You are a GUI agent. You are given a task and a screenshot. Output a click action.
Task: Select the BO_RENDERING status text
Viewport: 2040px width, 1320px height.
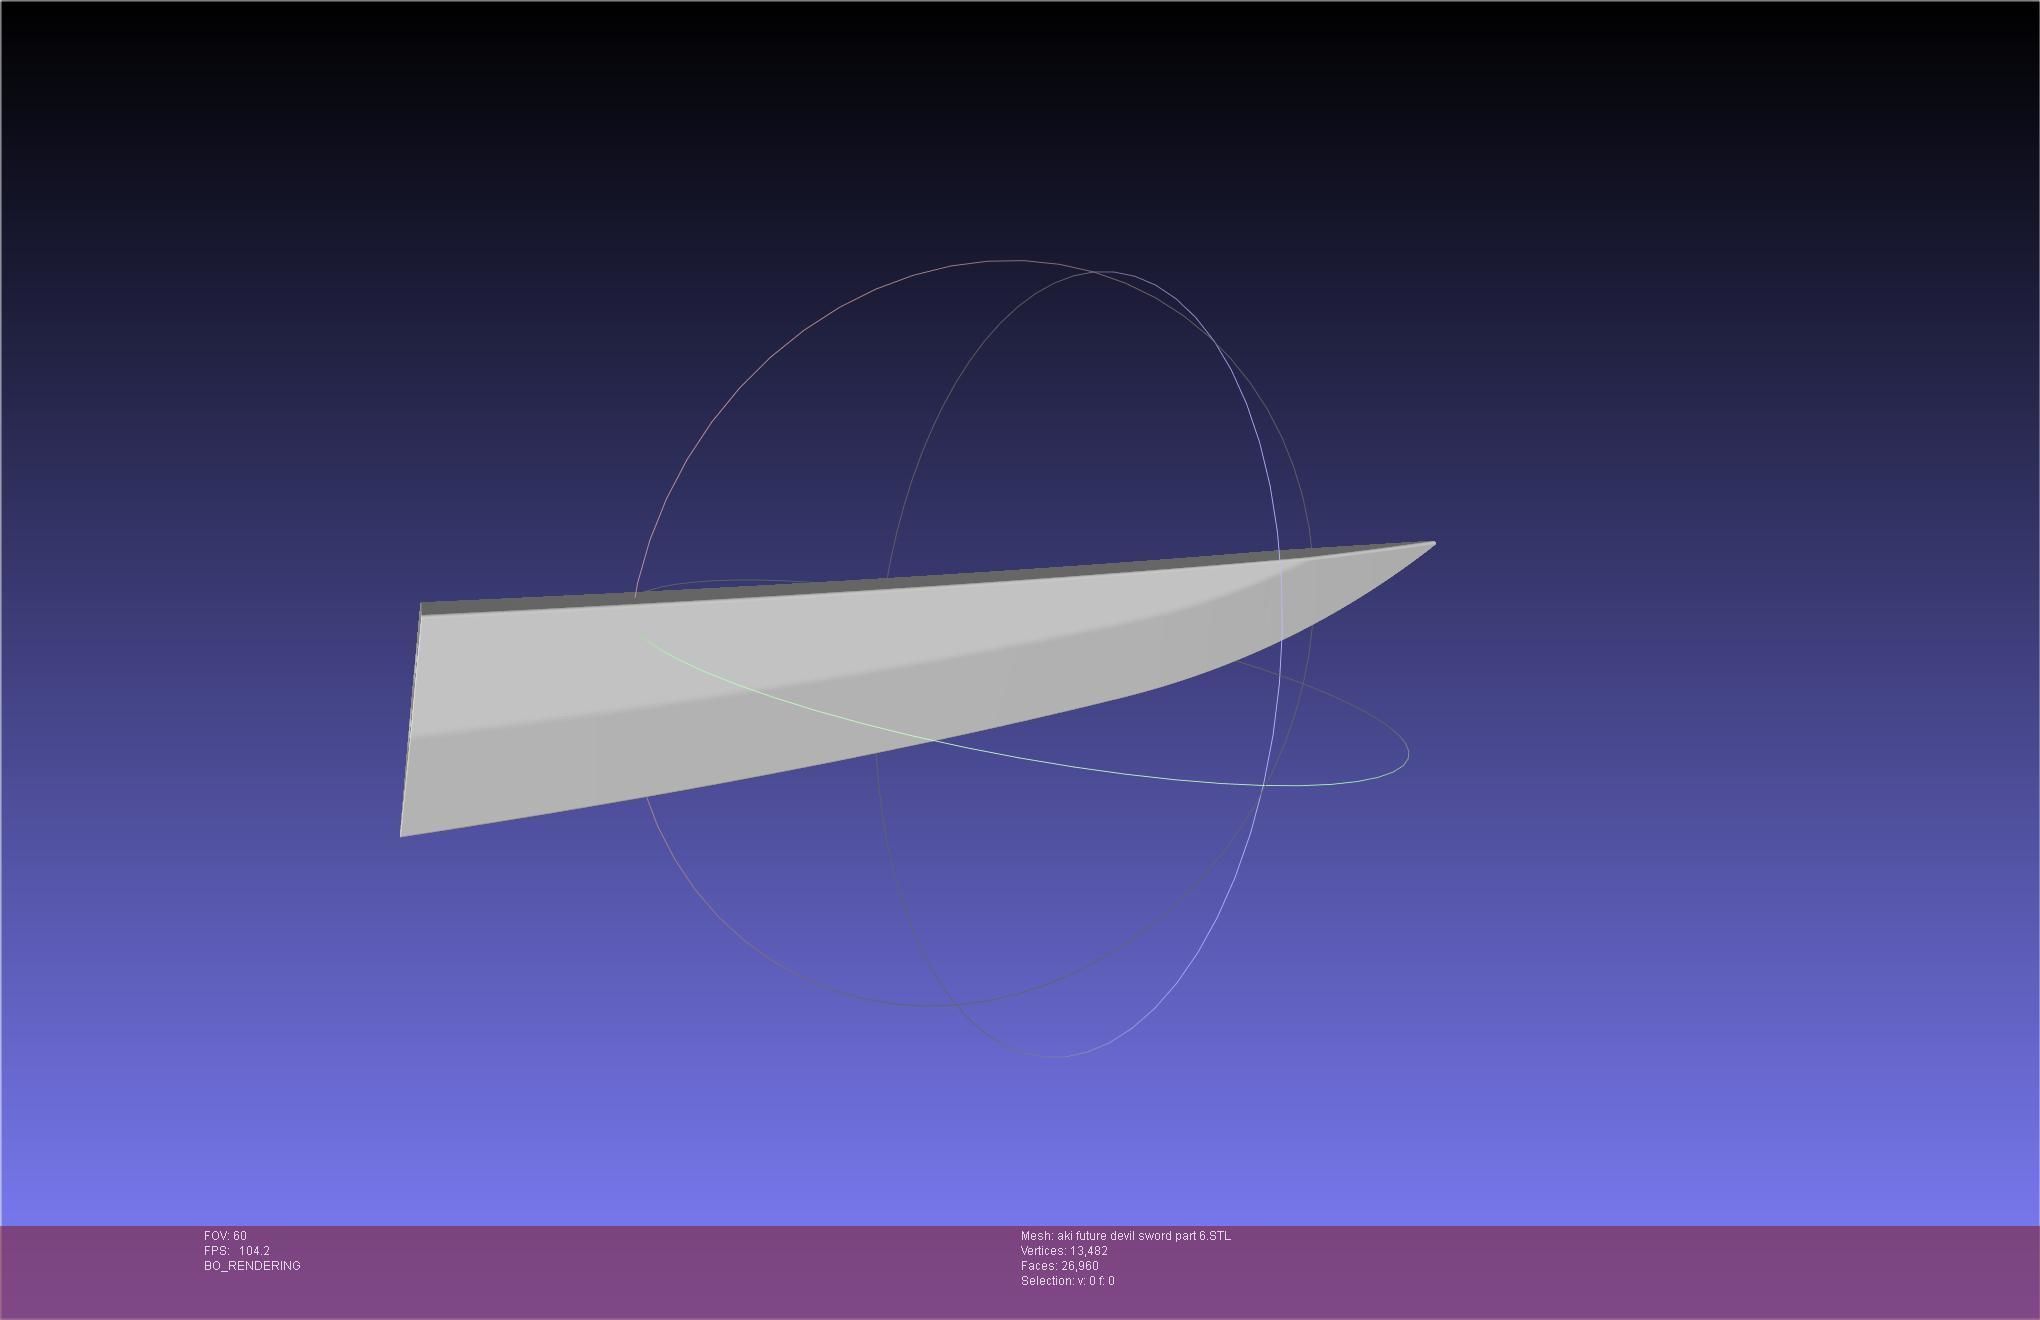tap(252, 1266)
